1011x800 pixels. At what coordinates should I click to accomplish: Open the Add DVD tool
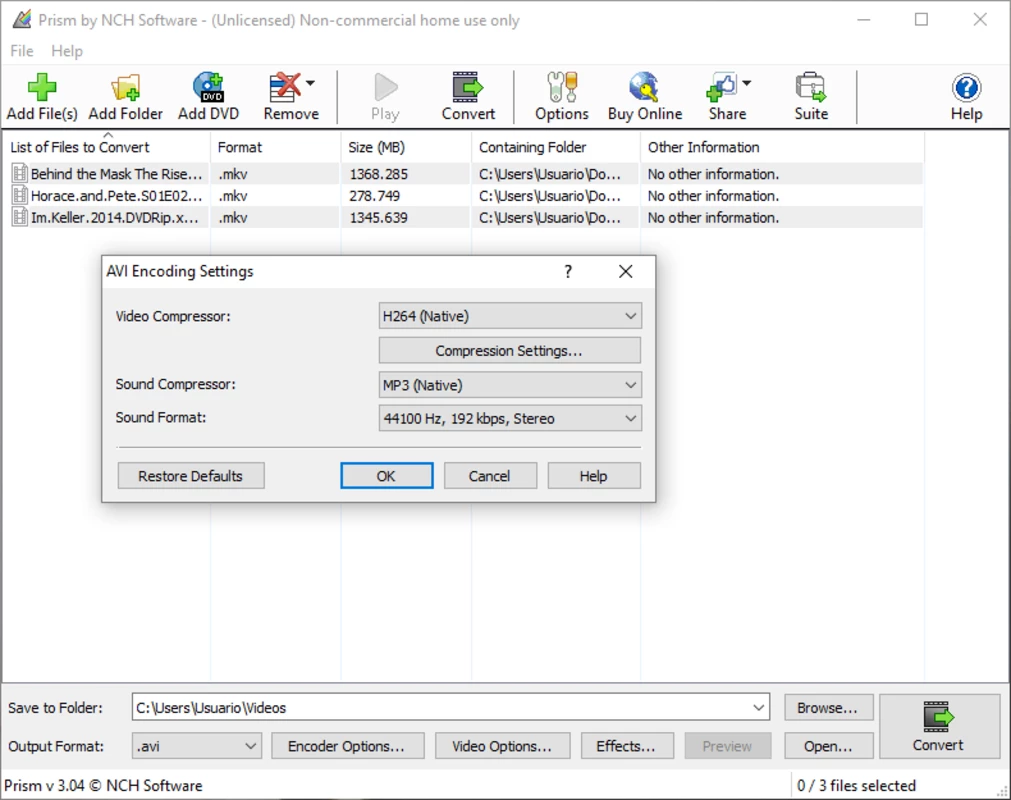point(208,97)
